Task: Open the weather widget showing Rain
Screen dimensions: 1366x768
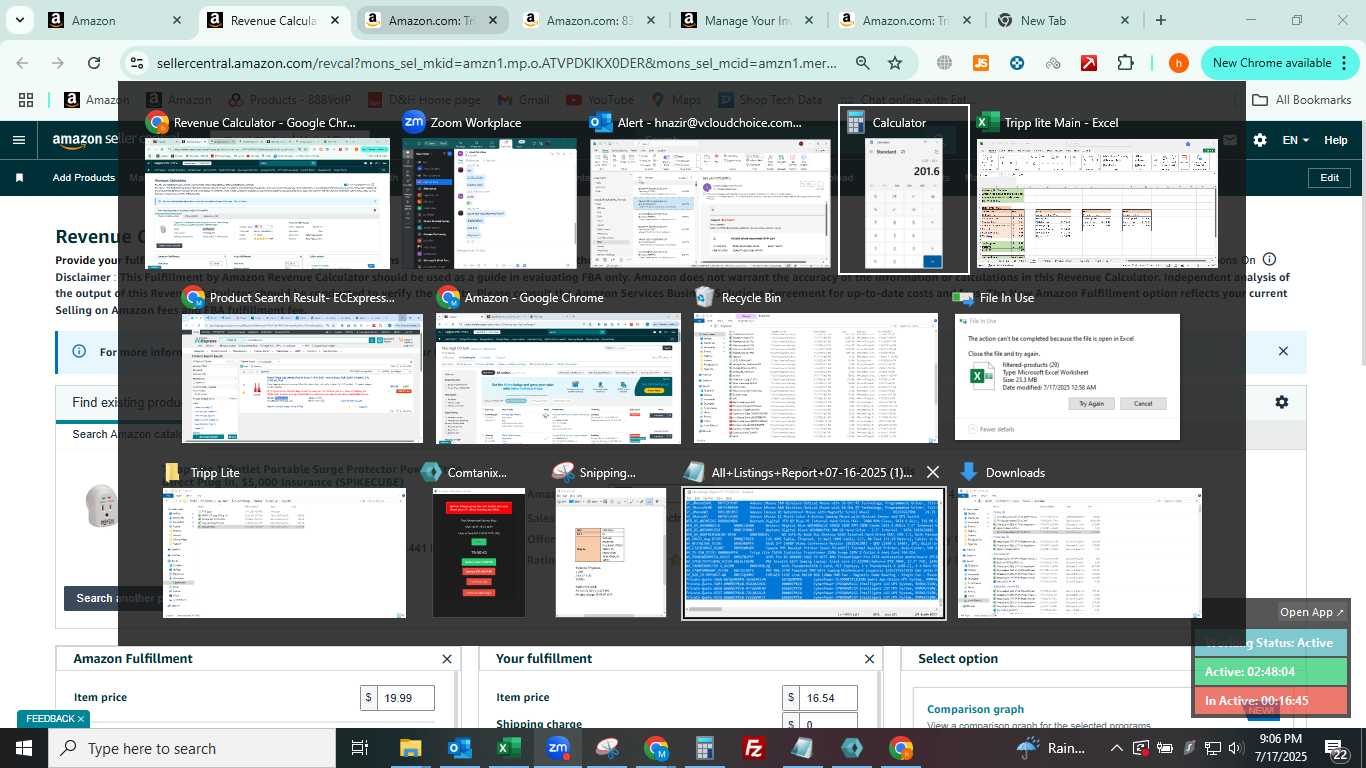Action: 1051,748
